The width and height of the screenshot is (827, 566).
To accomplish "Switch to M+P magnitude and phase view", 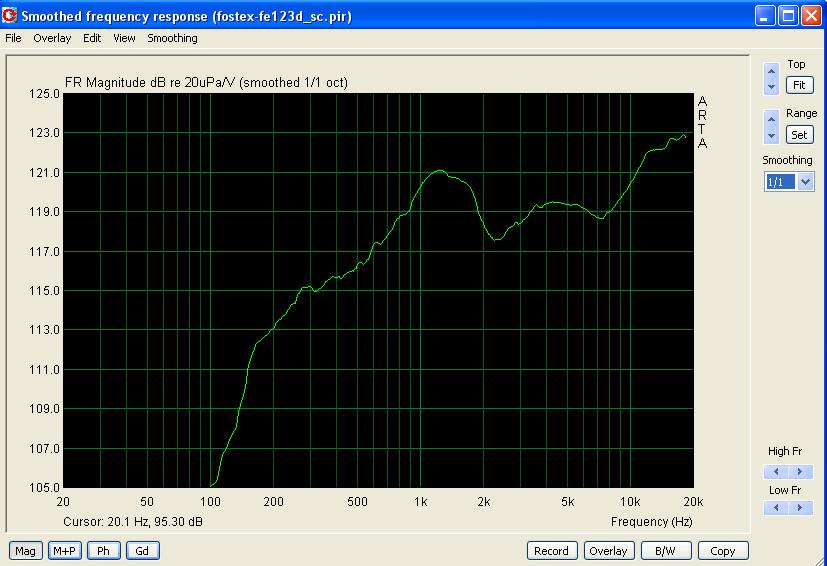I will pyautogui.click(x=64, y=551).
